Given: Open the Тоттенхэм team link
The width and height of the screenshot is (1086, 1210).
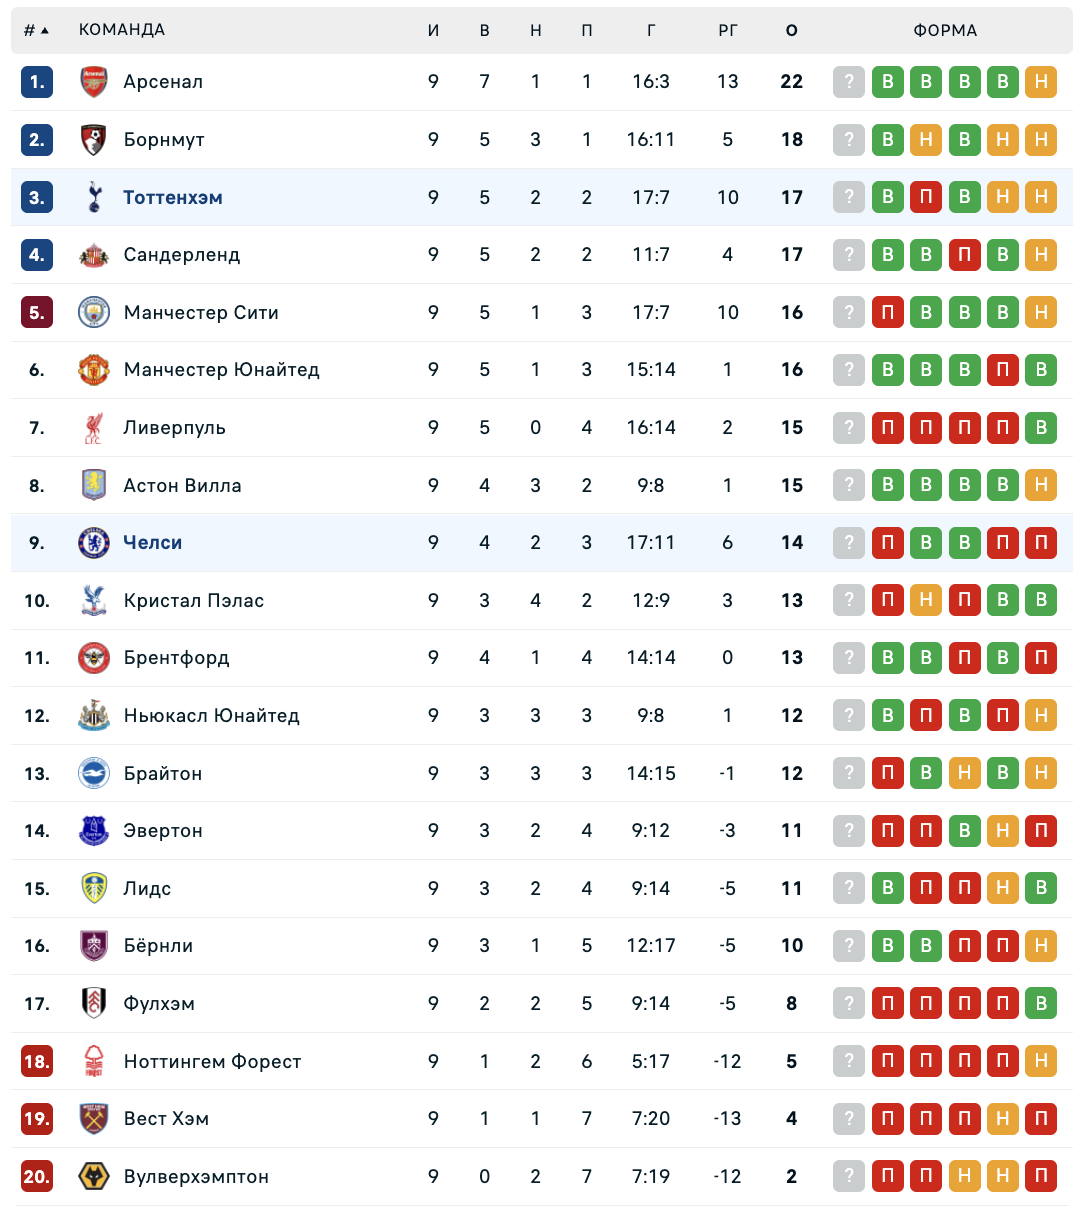Looking at the screenshot, I should point(173,198).
